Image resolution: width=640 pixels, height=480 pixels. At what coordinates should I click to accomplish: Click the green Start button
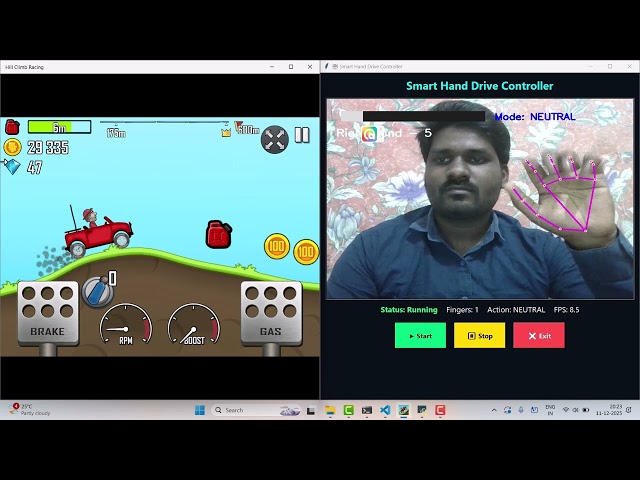pyautogui.click(x=420, y=336)
